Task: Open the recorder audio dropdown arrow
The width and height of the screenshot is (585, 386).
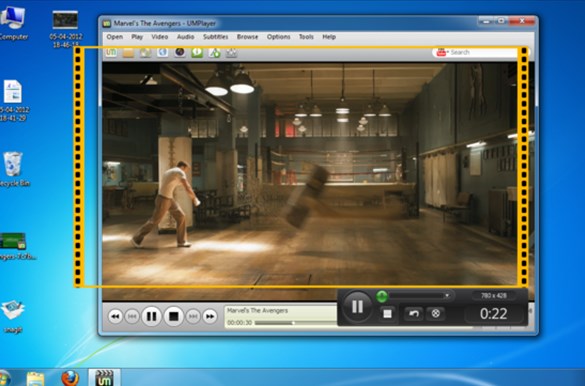Action: 447,296
